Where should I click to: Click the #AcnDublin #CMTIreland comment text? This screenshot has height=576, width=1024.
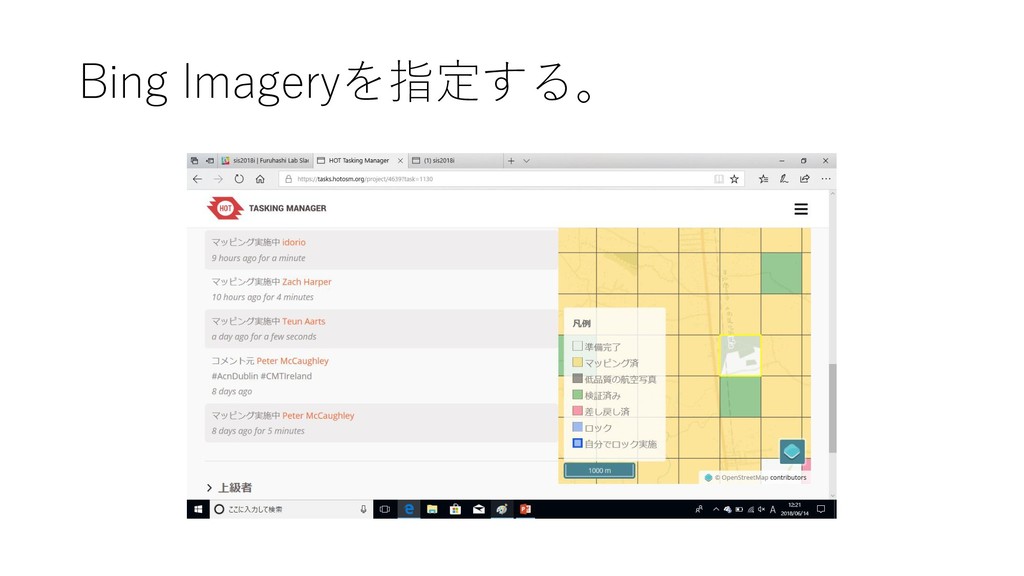pos(262,376)
